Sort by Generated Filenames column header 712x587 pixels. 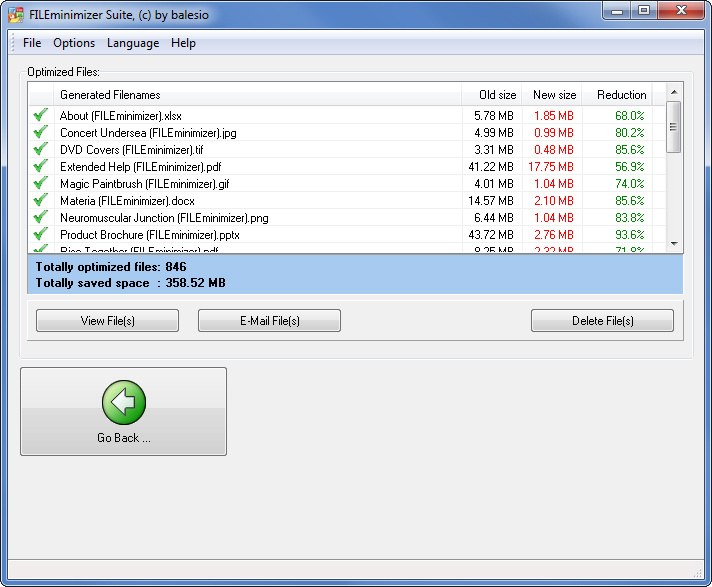click(x=258, y=95)
